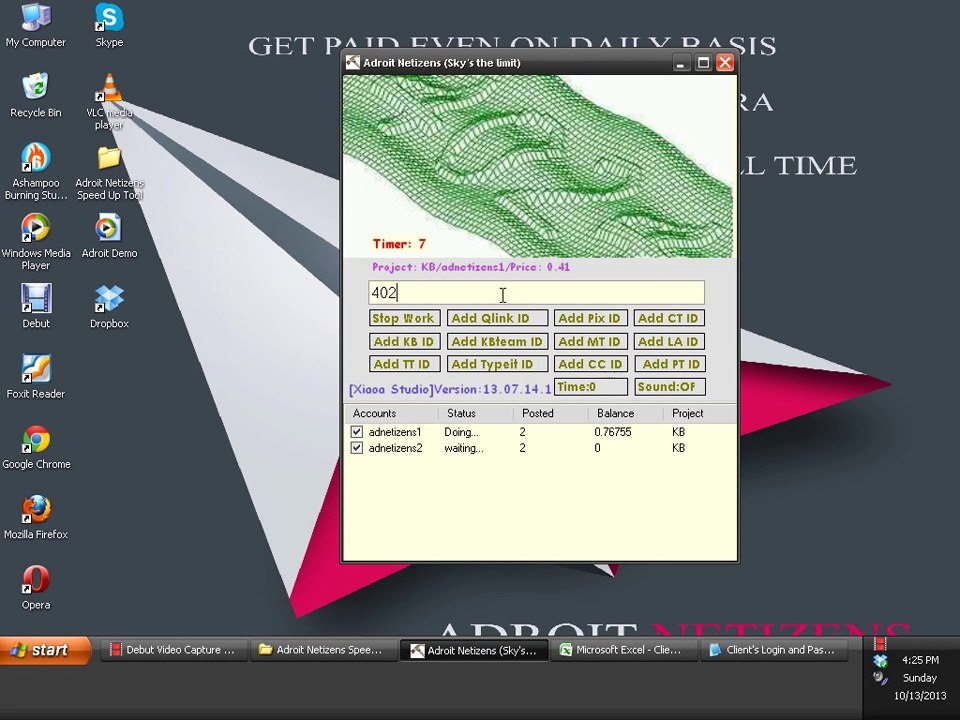Switch to Client's Login and Pas taskbar item
The image size is (960, 720).
[x=774, y=650]
